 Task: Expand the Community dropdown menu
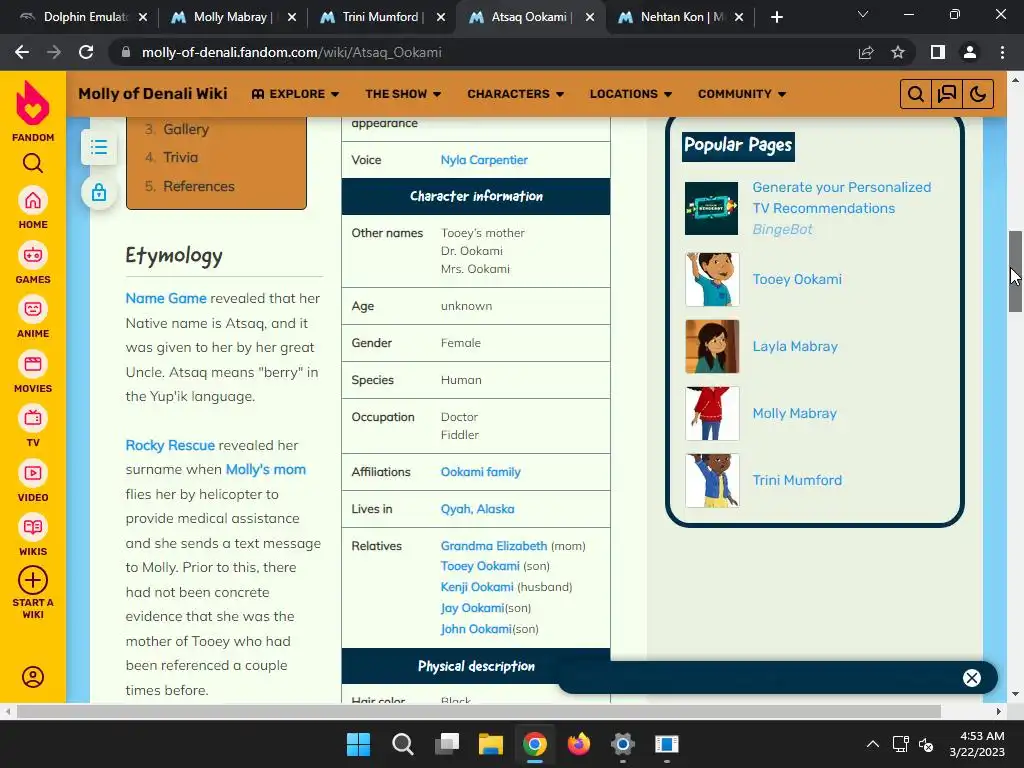(x=742, y=94)
